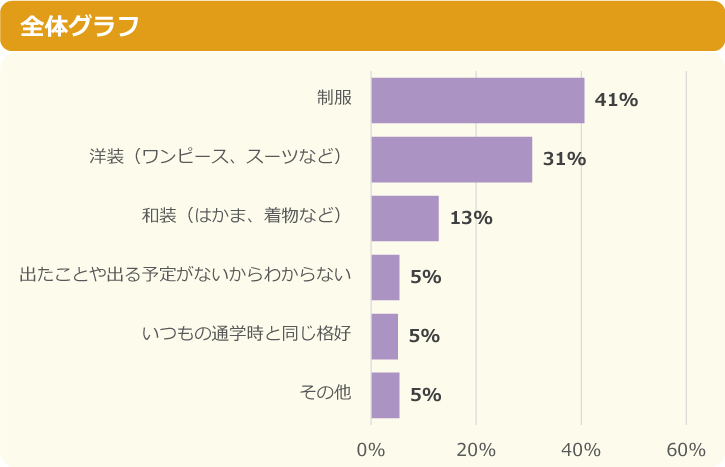Viewport: 725px width, 467px height.
Task: Select the 40% axis tick label
Action: click(581, 450)
